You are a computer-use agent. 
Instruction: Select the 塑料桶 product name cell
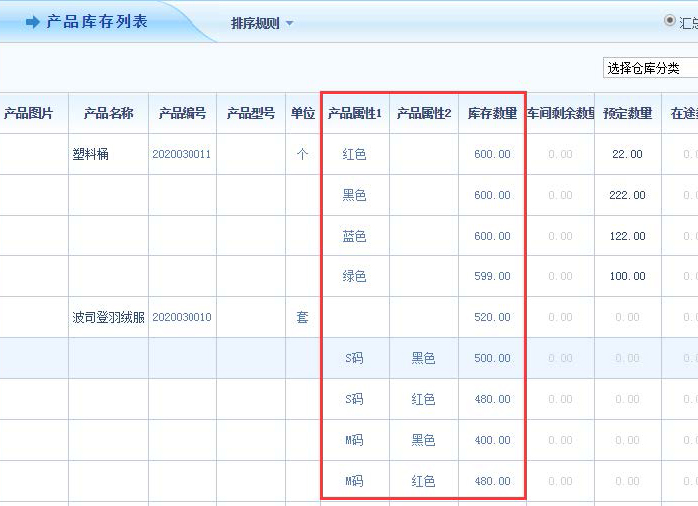(90, 154)
